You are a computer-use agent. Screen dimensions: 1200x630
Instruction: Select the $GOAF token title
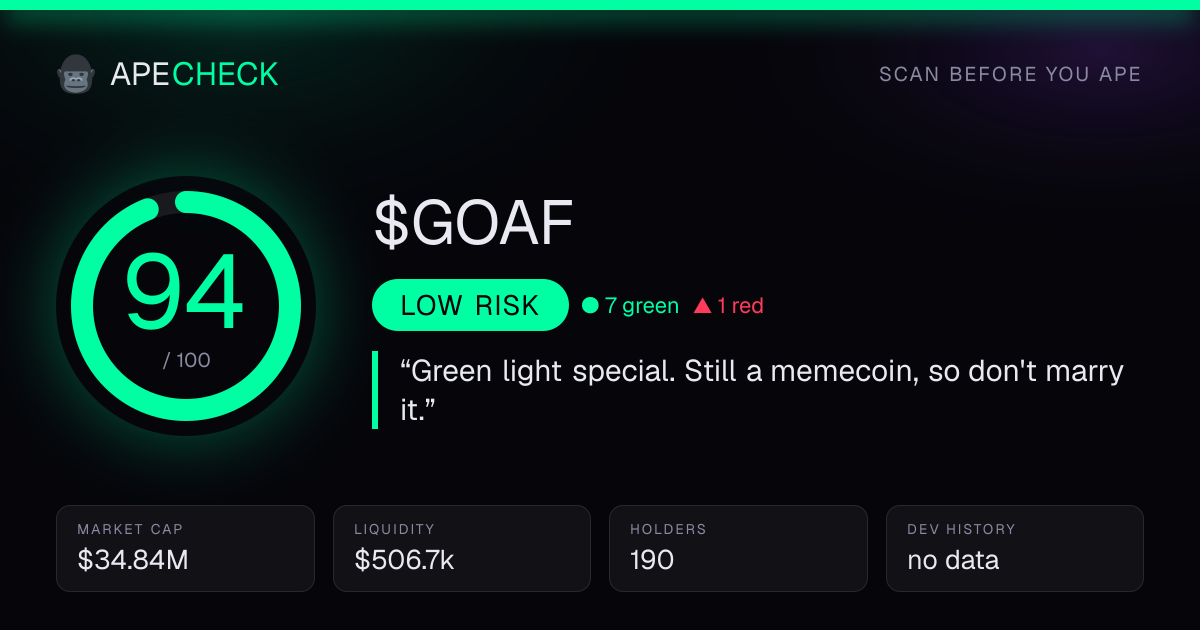click(x=473, y=224)
